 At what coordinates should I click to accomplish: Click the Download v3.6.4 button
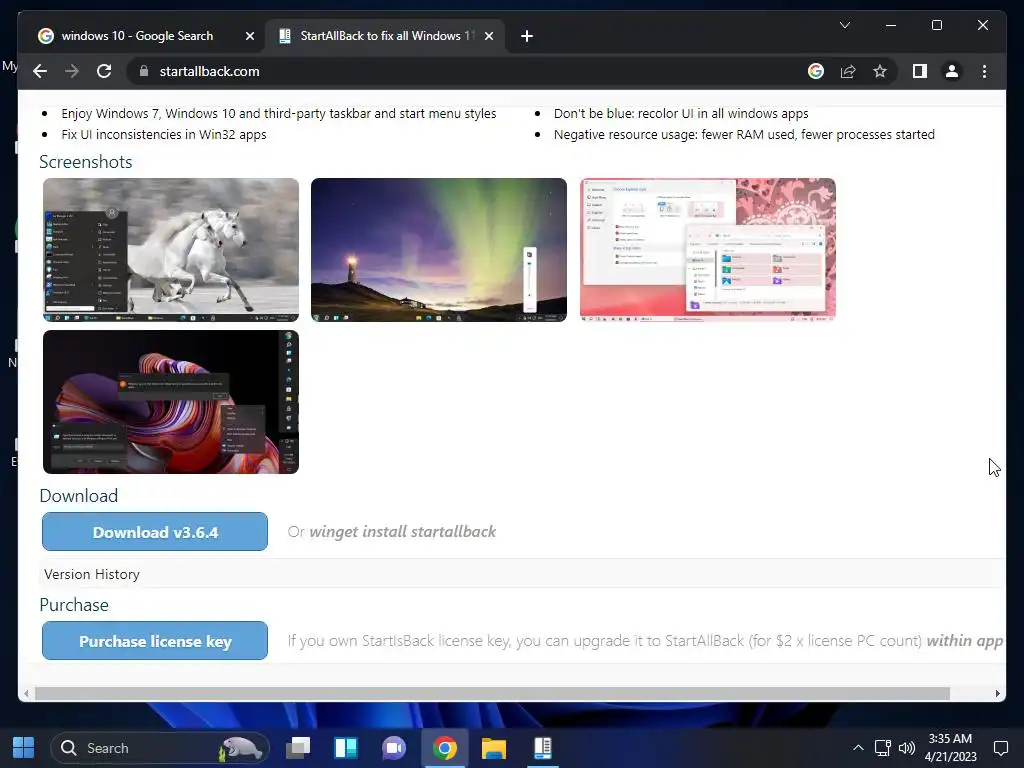[x=155, y=532]
